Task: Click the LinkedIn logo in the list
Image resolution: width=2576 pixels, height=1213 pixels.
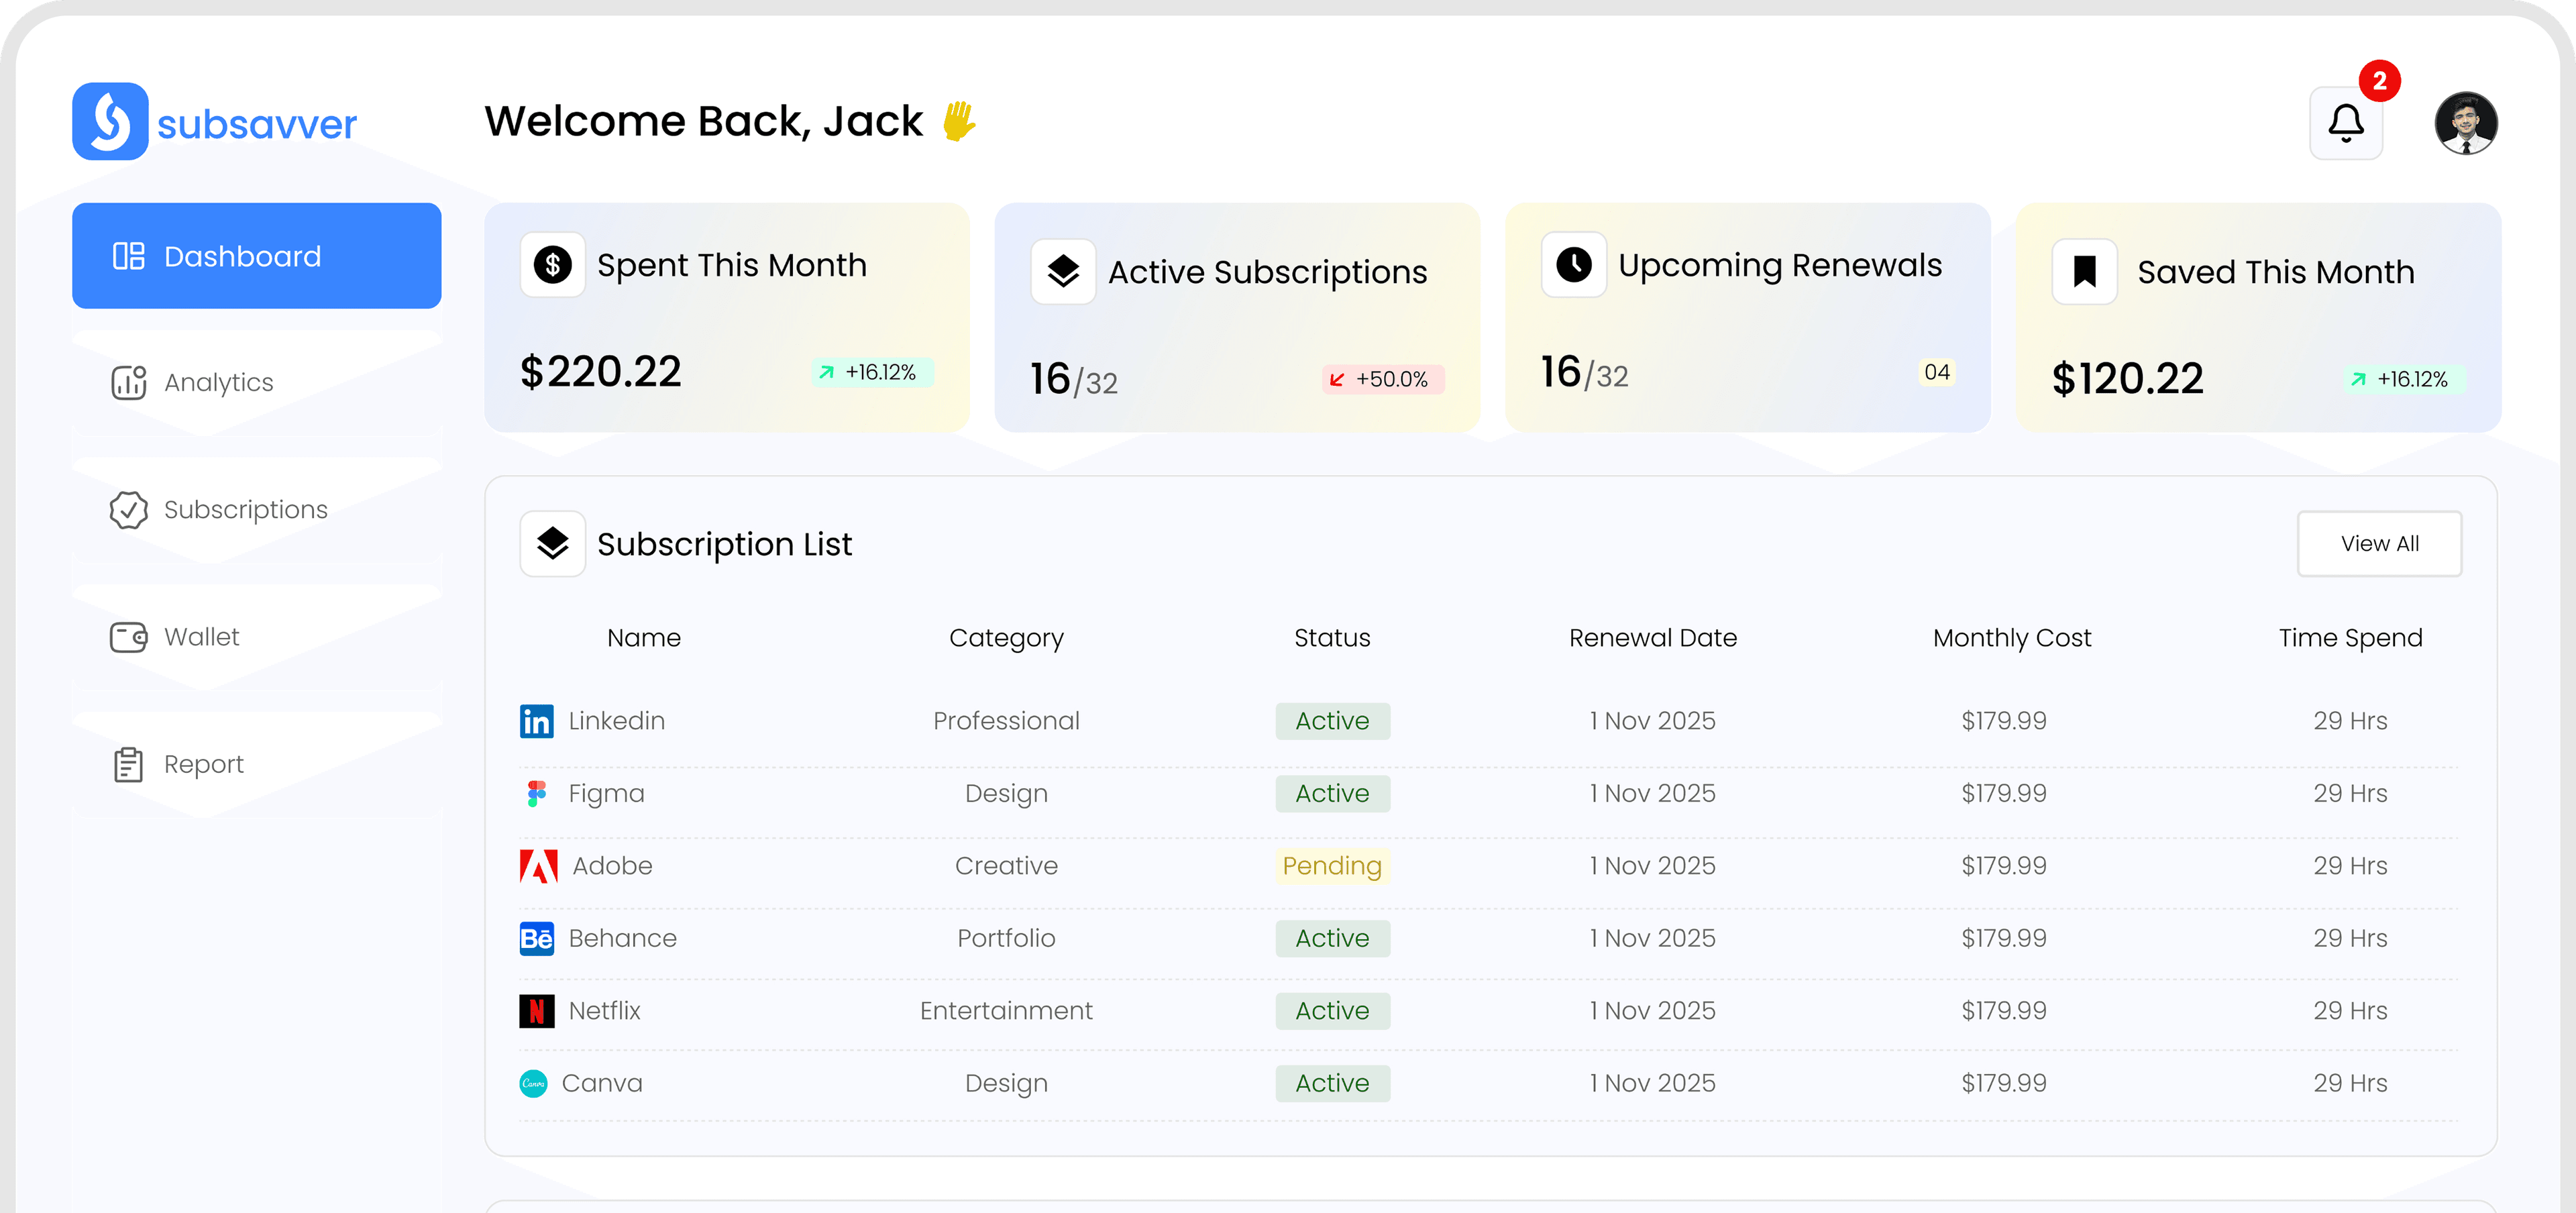Action: pyautogui.click(x=536, y=721)
